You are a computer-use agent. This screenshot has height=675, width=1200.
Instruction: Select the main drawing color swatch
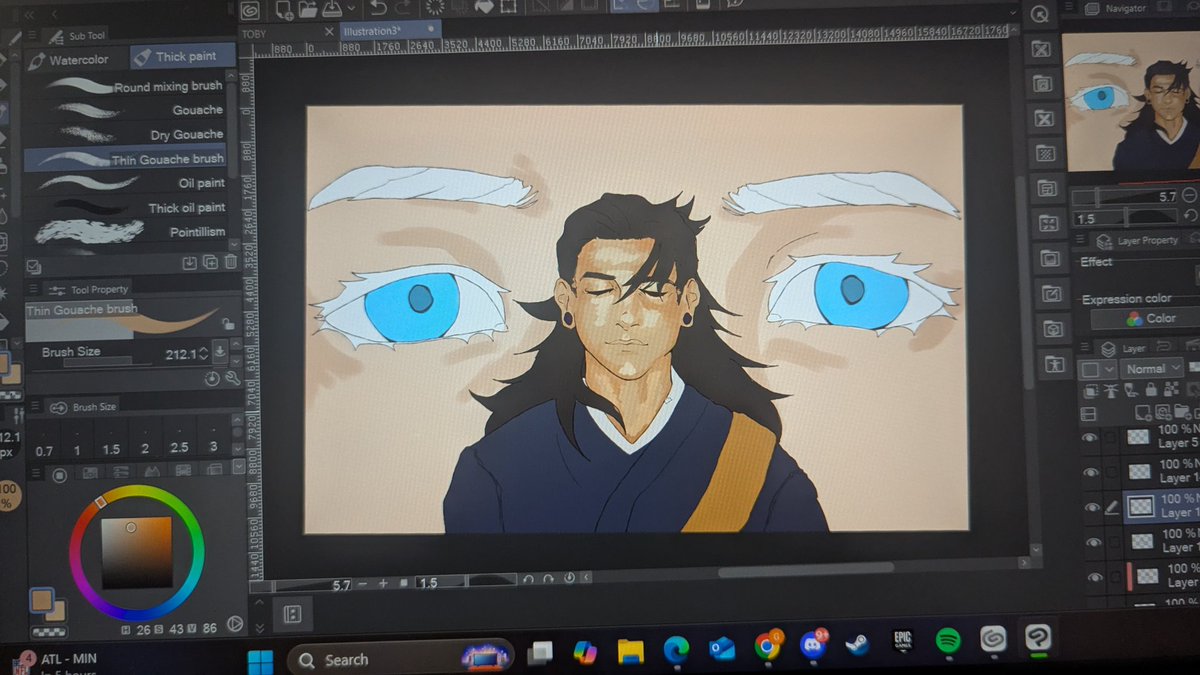click(x=40, y=601)
